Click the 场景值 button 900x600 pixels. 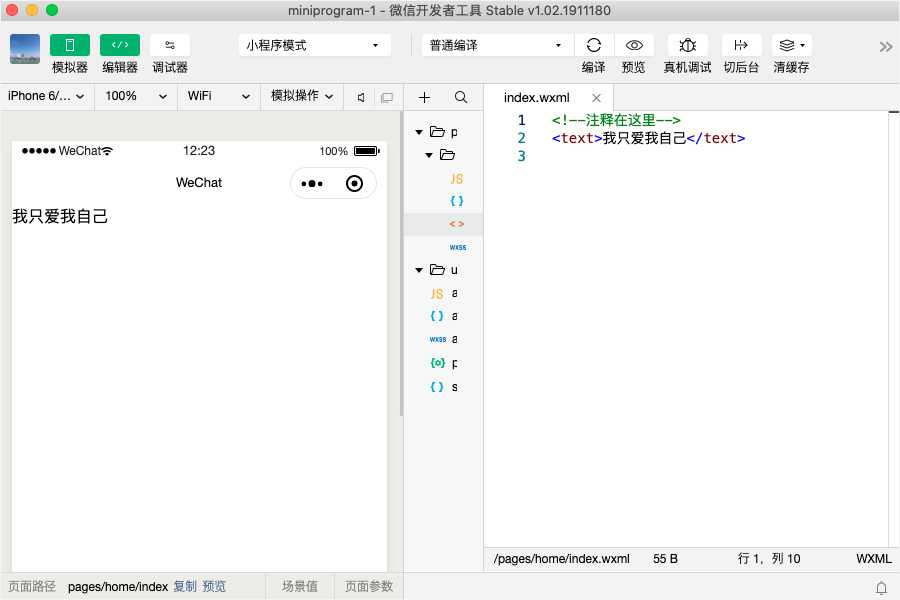[x=300, y=586]
